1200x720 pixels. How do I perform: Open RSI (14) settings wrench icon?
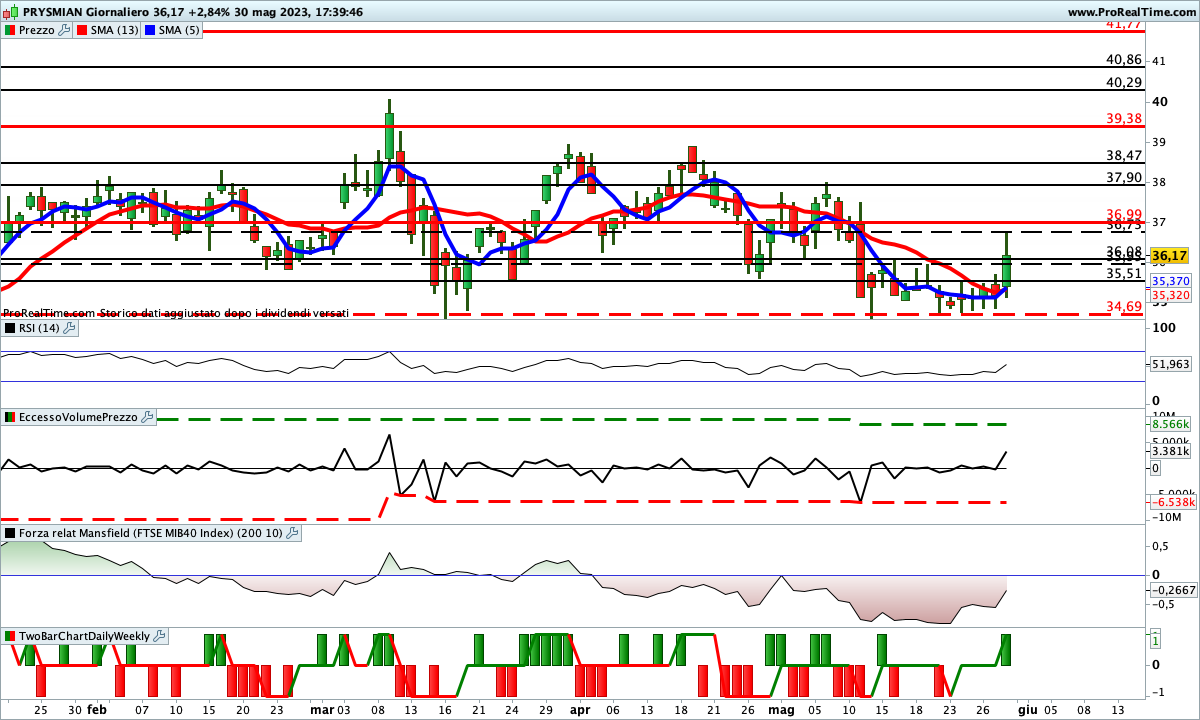69,327
